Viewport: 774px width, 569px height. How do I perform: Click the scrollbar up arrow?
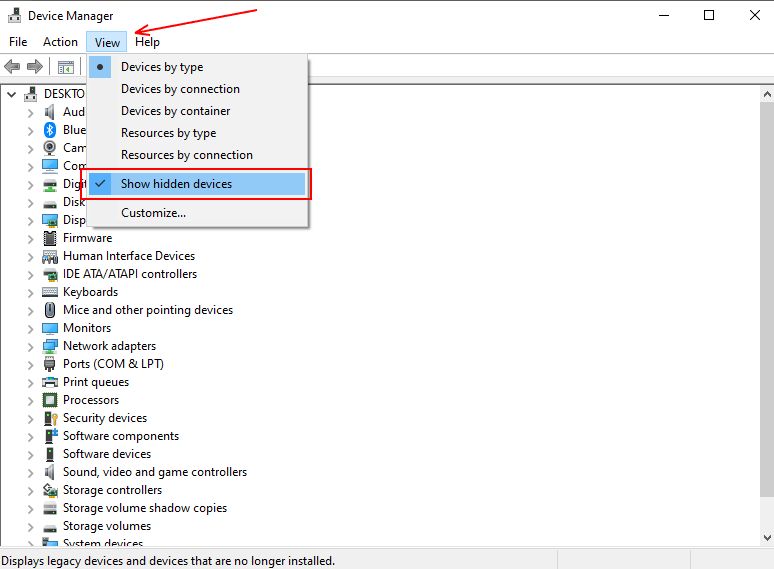click(x=767, y=94)
